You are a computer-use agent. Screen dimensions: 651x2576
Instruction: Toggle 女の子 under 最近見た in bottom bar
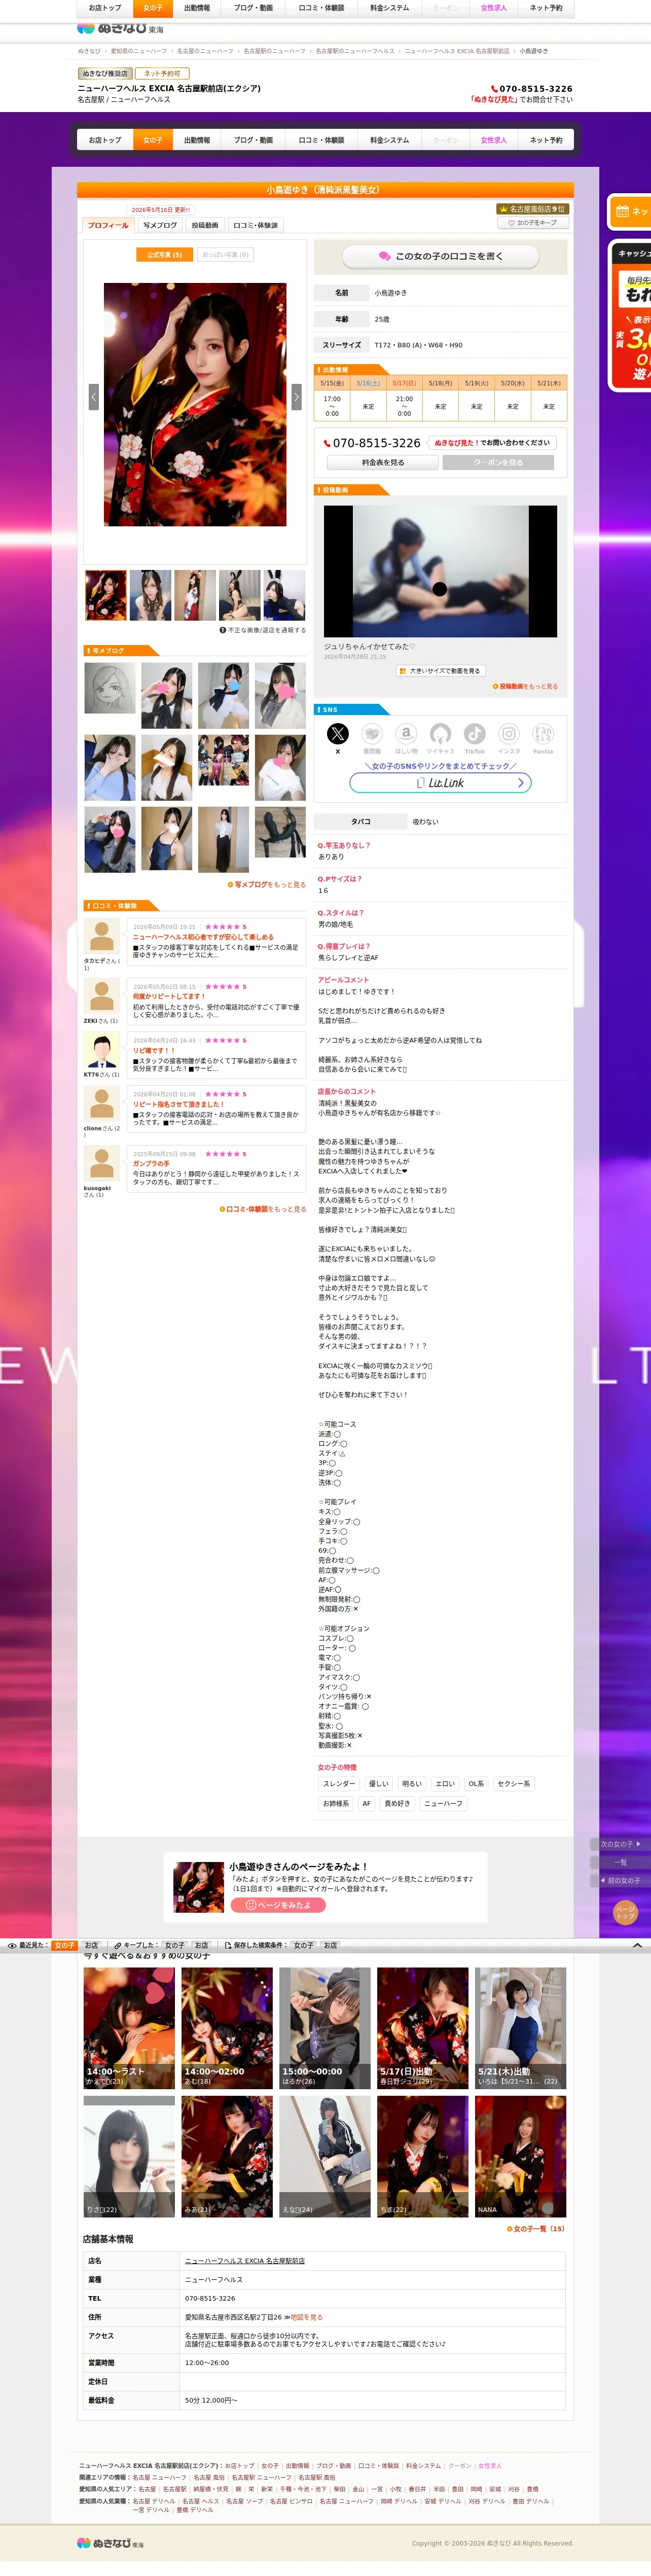coord(65,1946)
